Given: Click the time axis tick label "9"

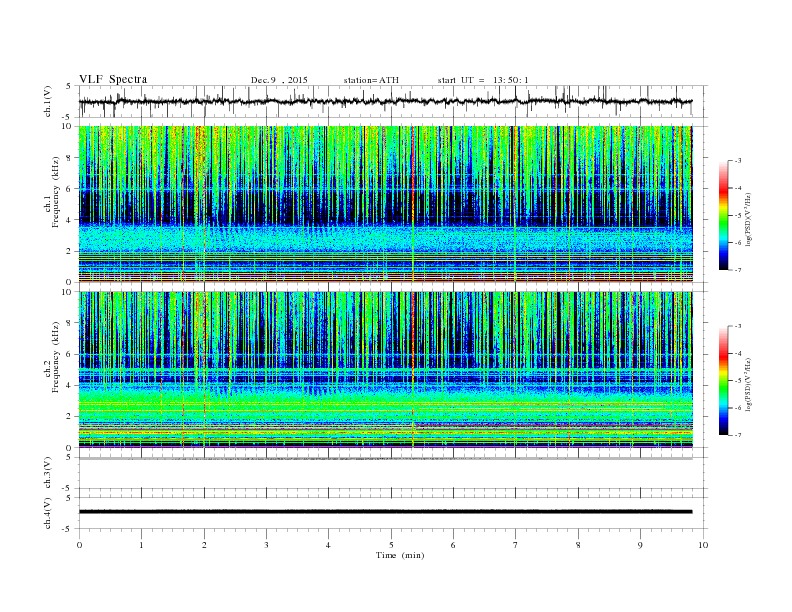Looking at the screenshot, I should pos(640,545).
